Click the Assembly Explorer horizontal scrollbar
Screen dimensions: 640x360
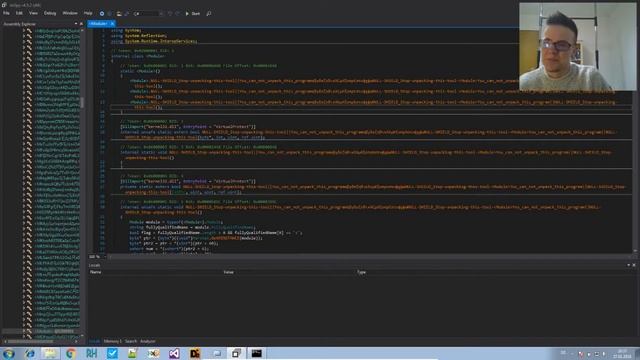[41, 341]
